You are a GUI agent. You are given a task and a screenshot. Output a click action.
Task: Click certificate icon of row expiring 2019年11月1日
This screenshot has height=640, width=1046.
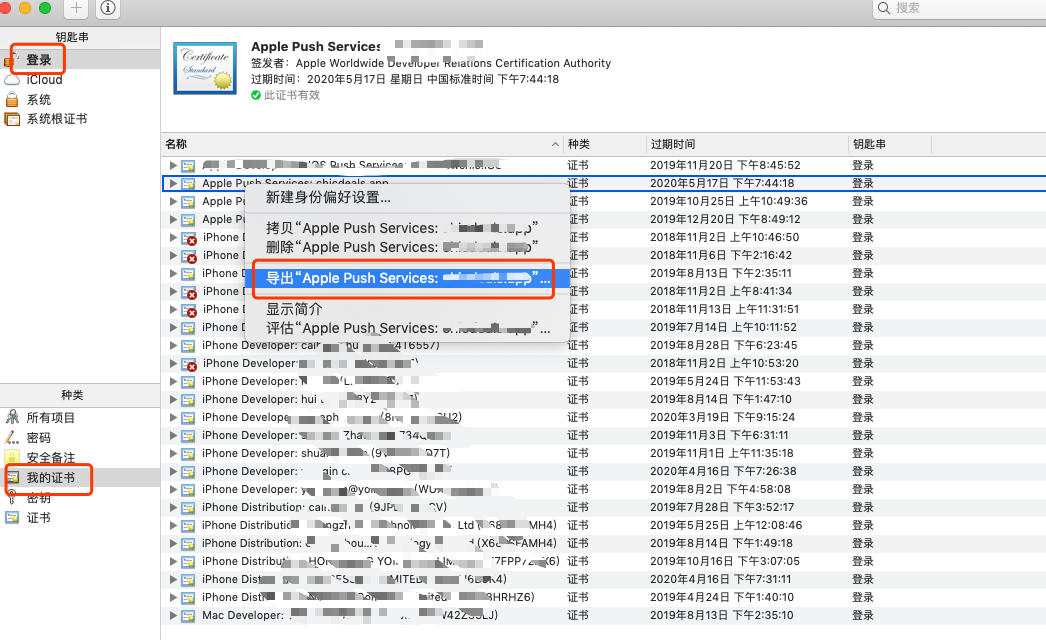pyautogui.click(x=189, y=454)
